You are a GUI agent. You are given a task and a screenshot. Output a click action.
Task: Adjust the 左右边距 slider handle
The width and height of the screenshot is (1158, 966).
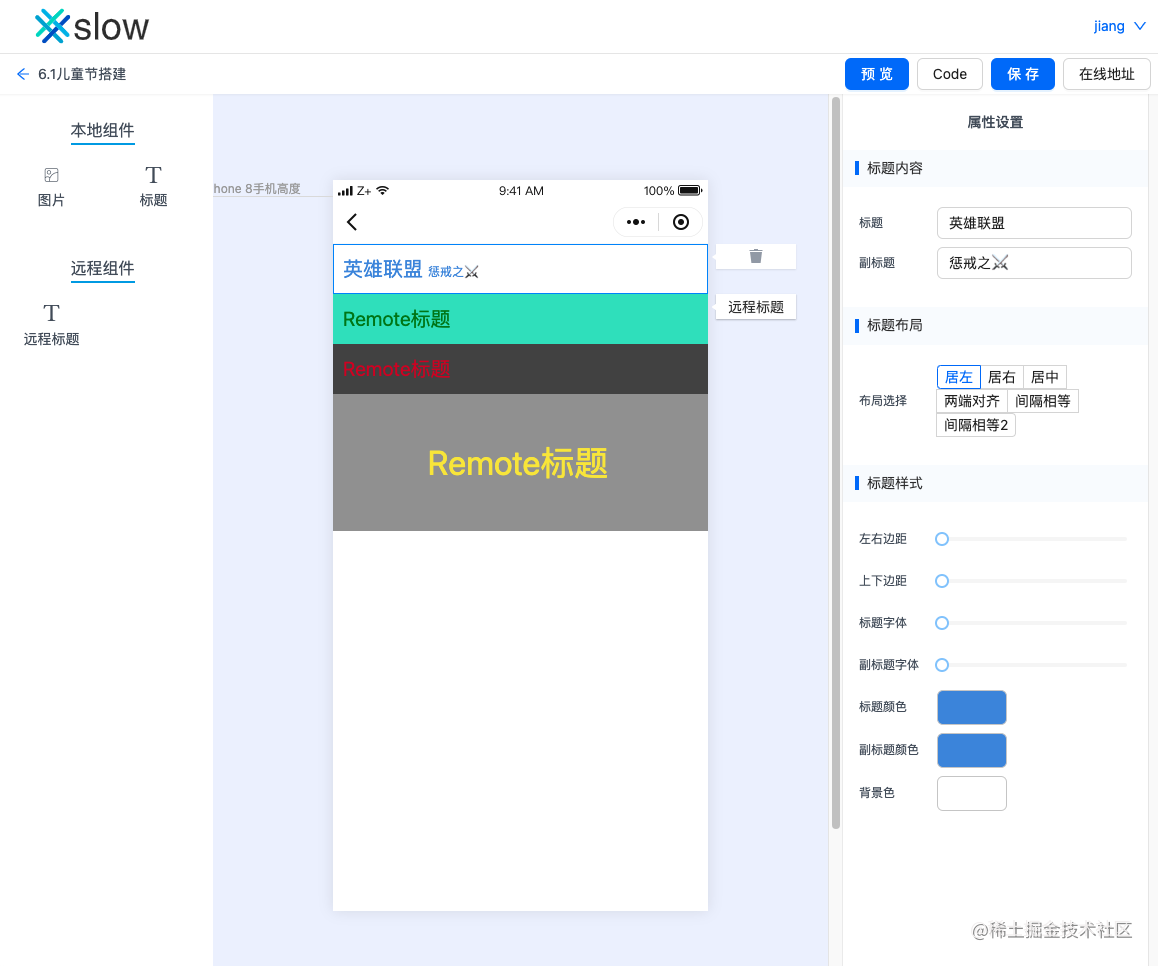[x=942, y=539]
